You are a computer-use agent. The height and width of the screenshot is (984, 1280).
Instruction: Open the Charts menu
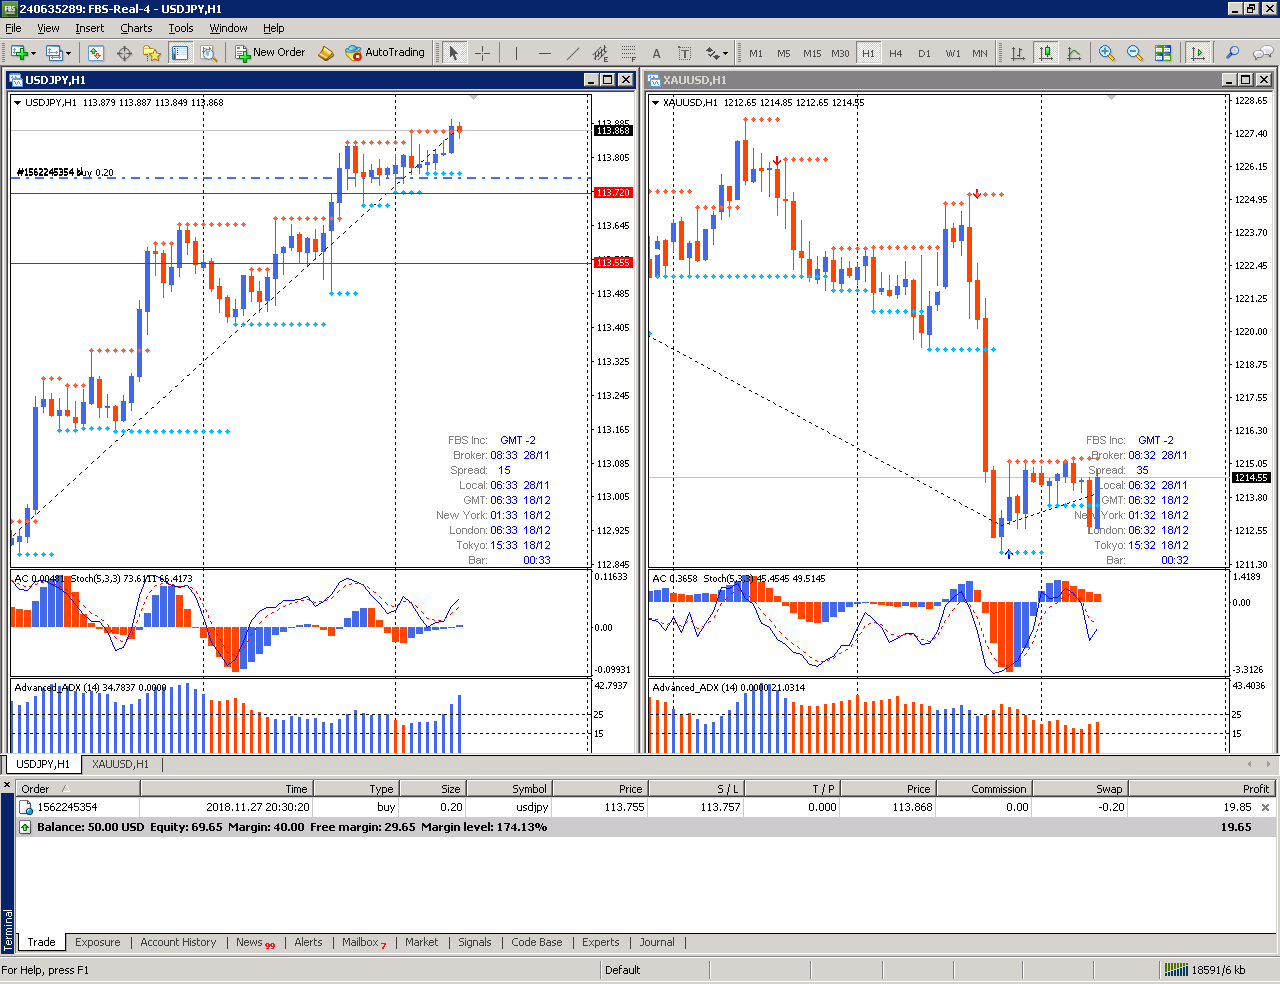click(136, 28)
